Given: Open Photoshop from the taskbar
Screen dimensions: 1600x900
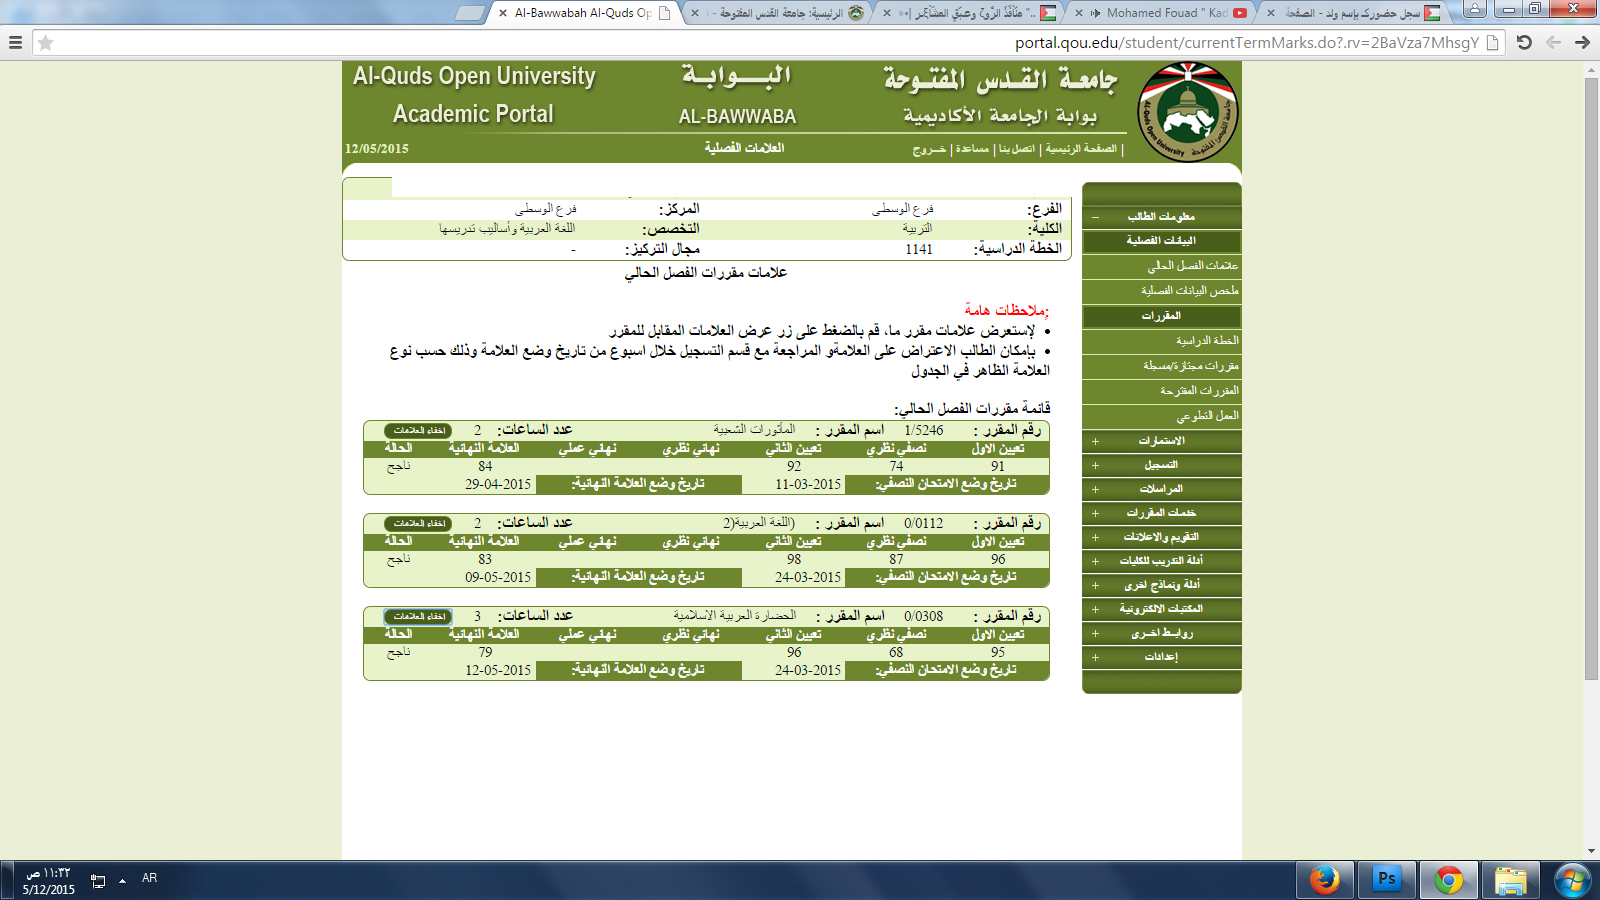Looking at the screenshot, I should pos(1386,880).
